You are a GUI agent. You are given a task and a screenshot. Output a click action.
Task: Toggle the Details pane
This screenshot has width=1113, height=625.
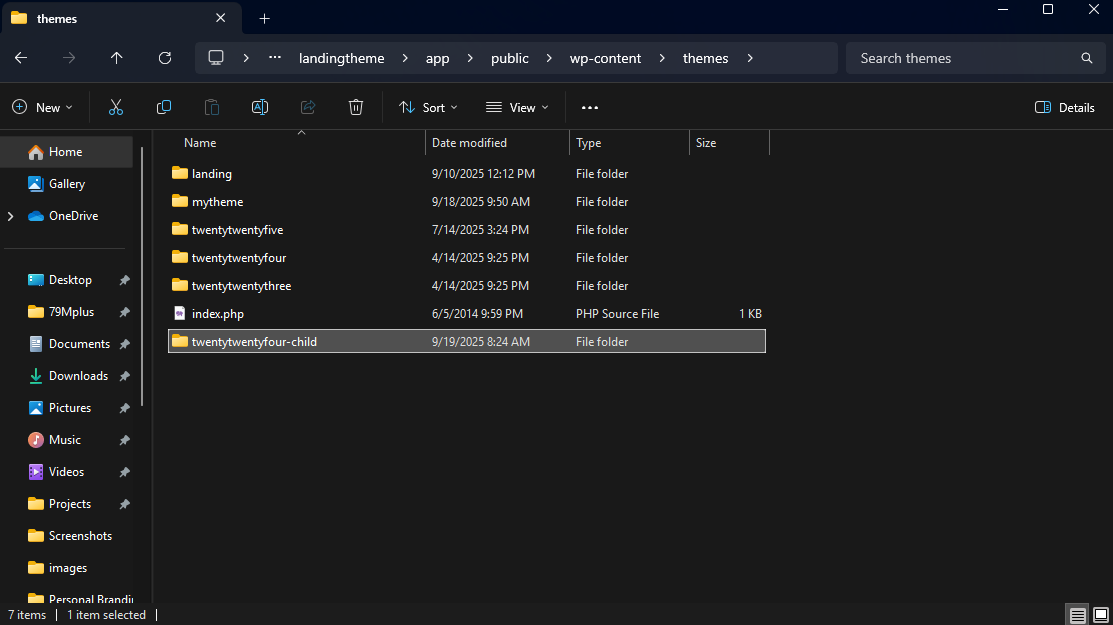point(1064,107)
